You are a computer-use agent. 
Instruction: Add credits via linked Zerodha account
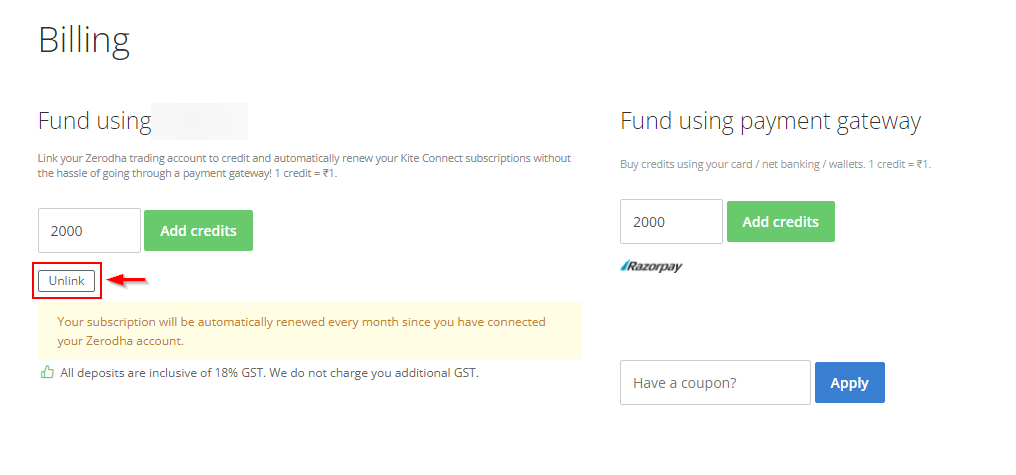coord(198,230)
